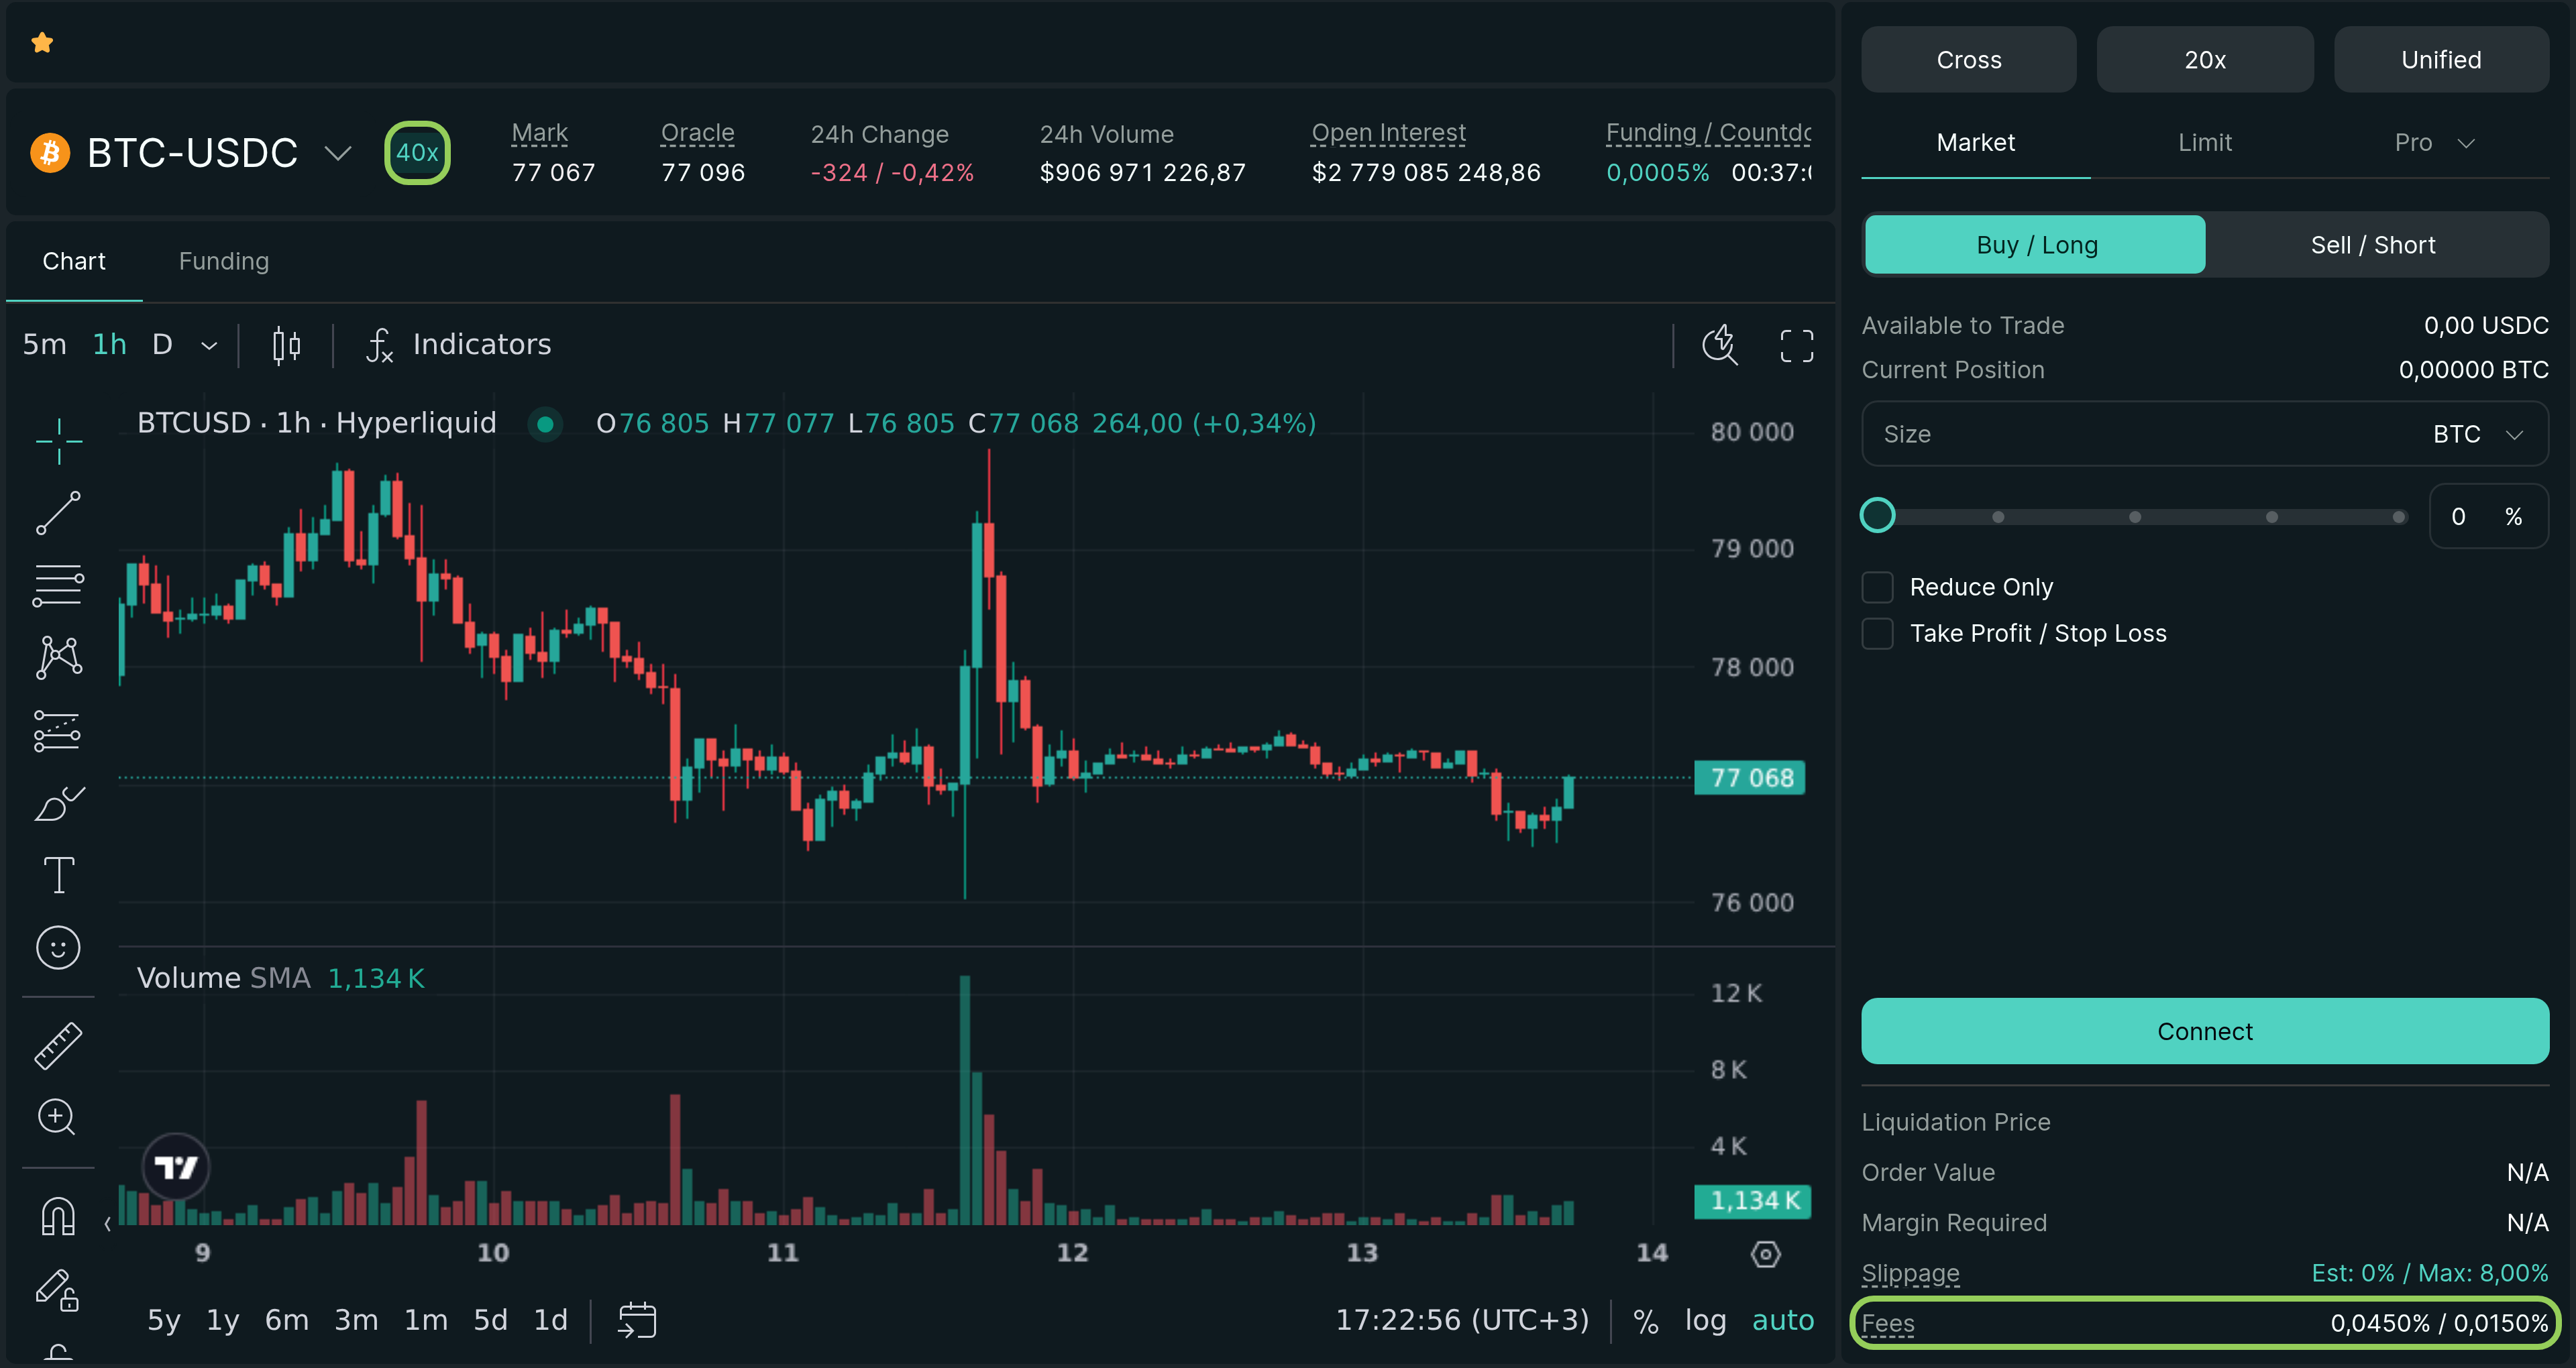This screenshot has height=1368, width=2576.
Task: Open the Indicators fx menu
Action: pos(458,345)
